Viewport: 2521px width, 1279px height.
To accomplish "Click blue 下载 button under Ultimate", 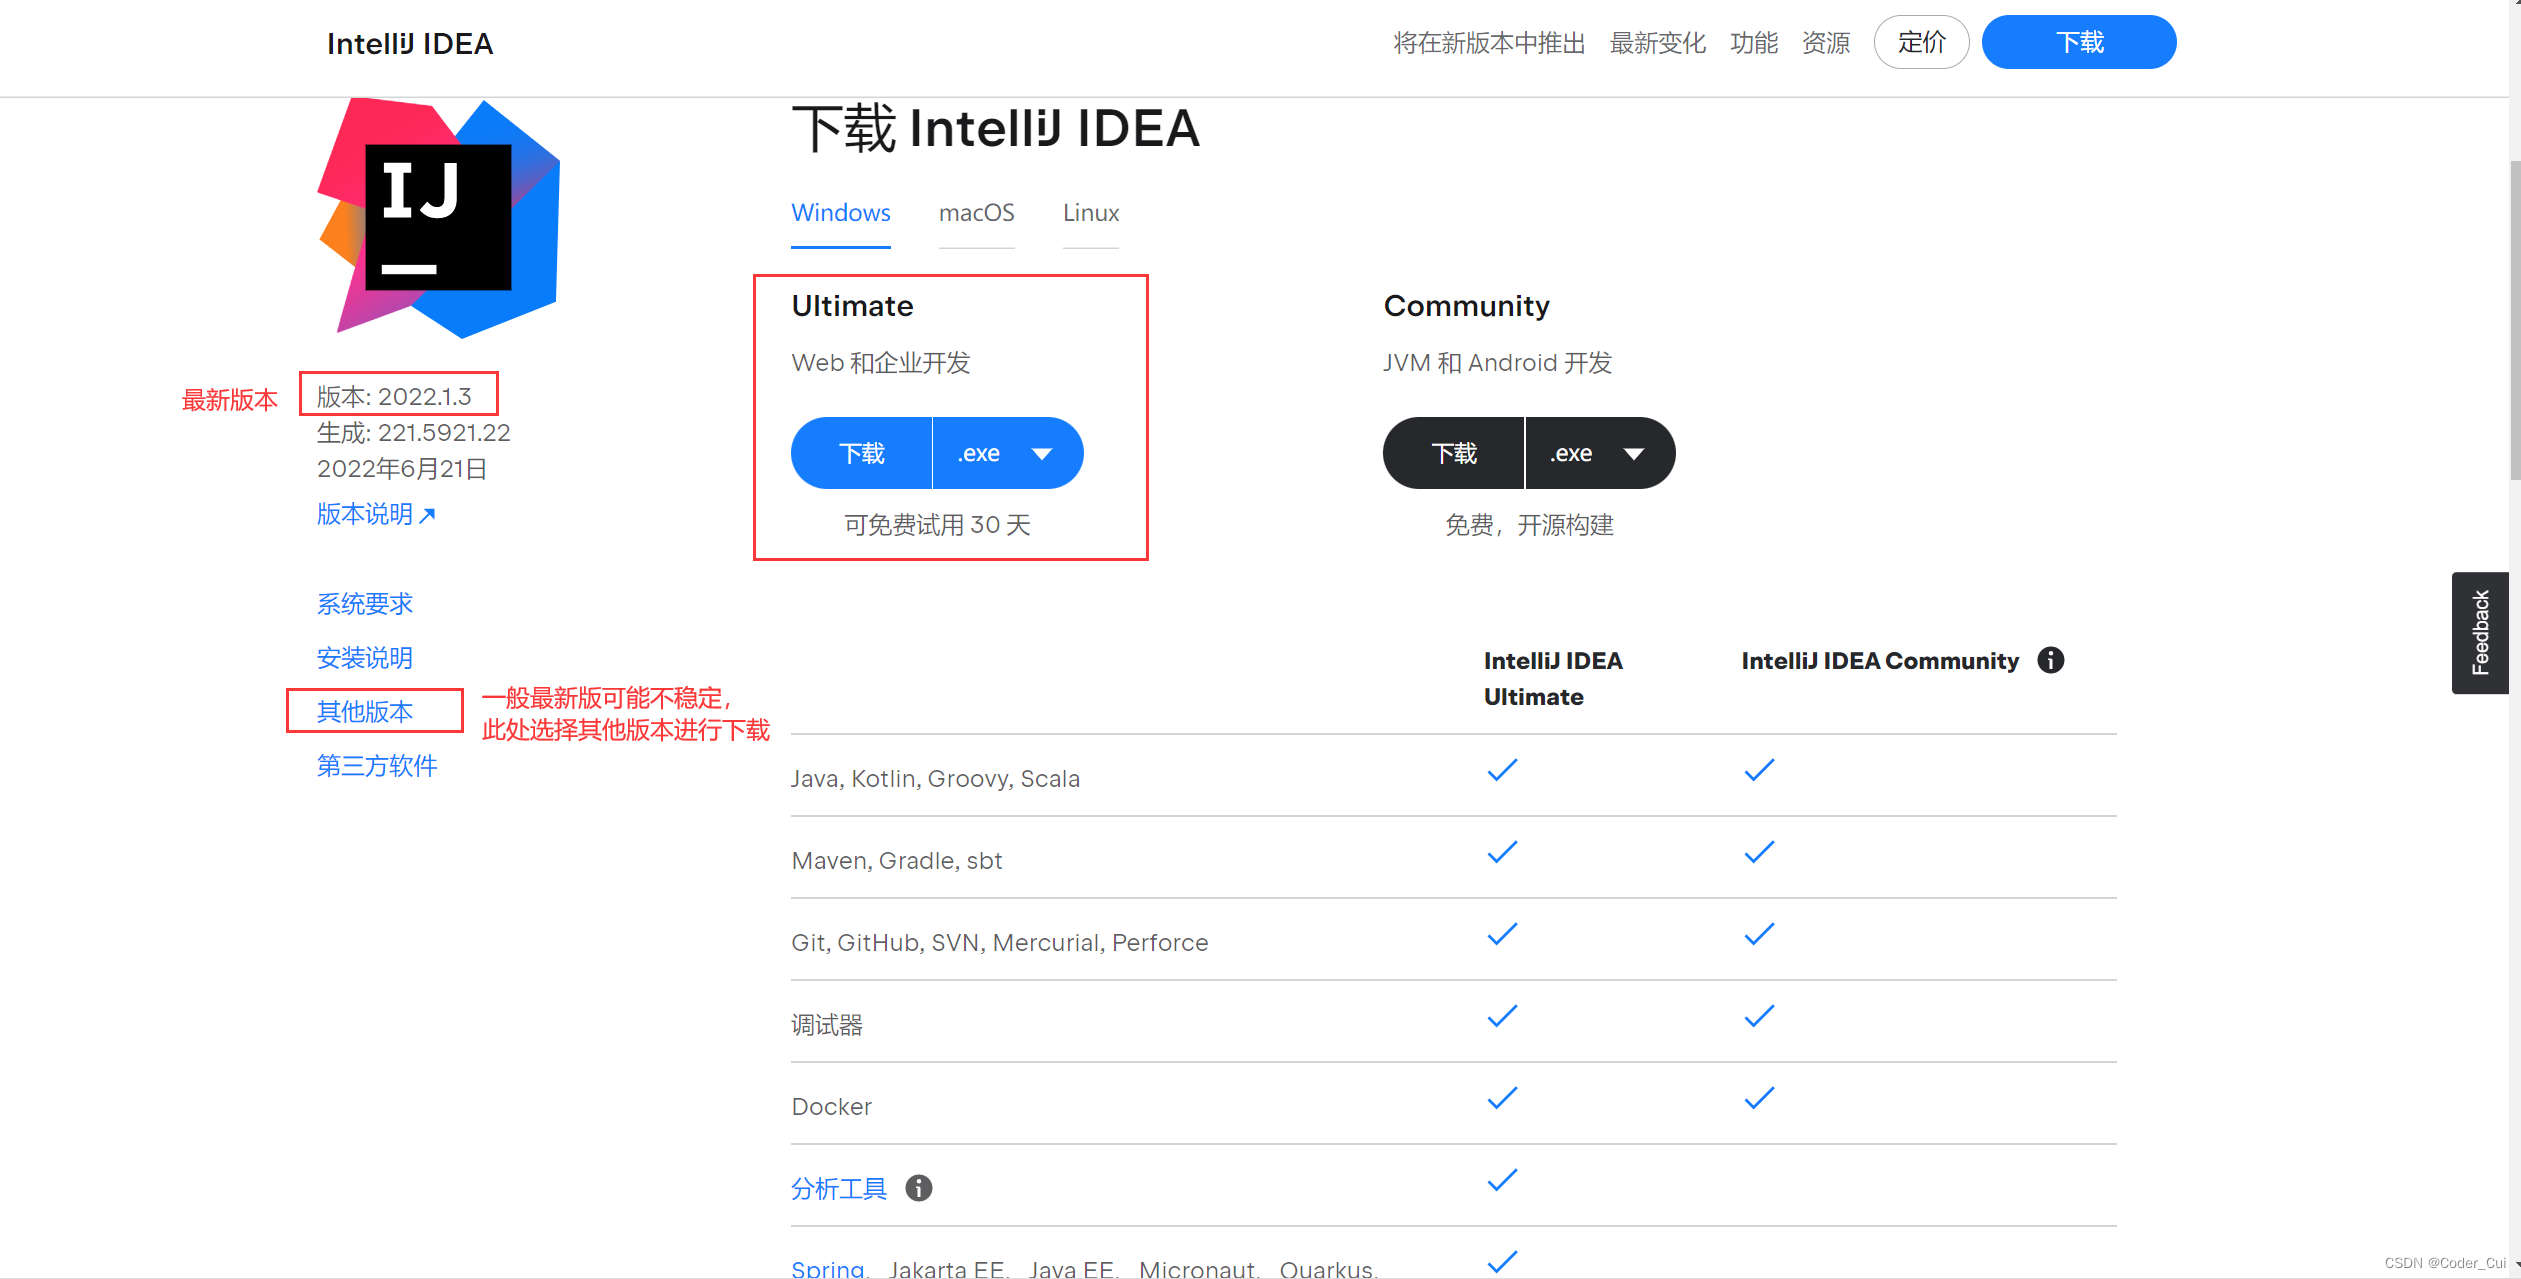I will 862,454.
